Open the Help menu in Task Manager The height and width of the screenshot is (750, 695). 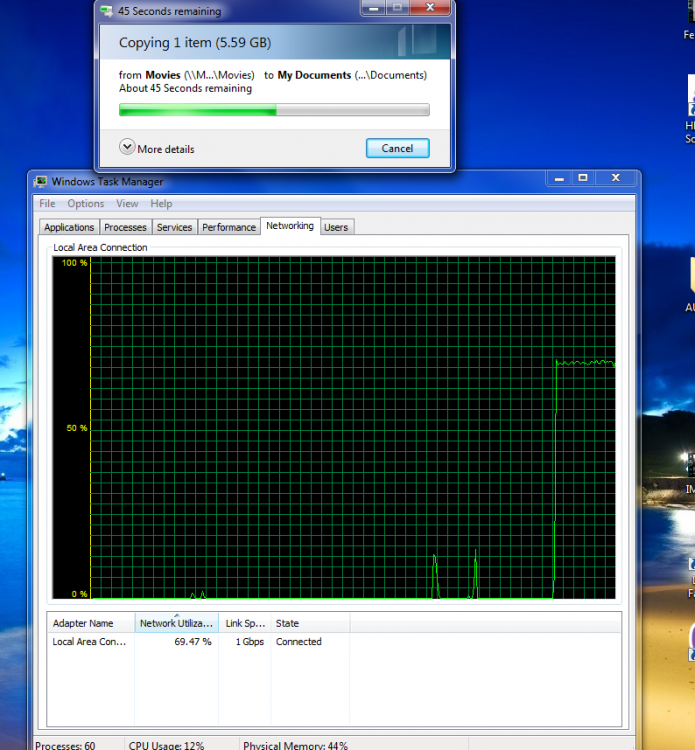tap(161, 203)
